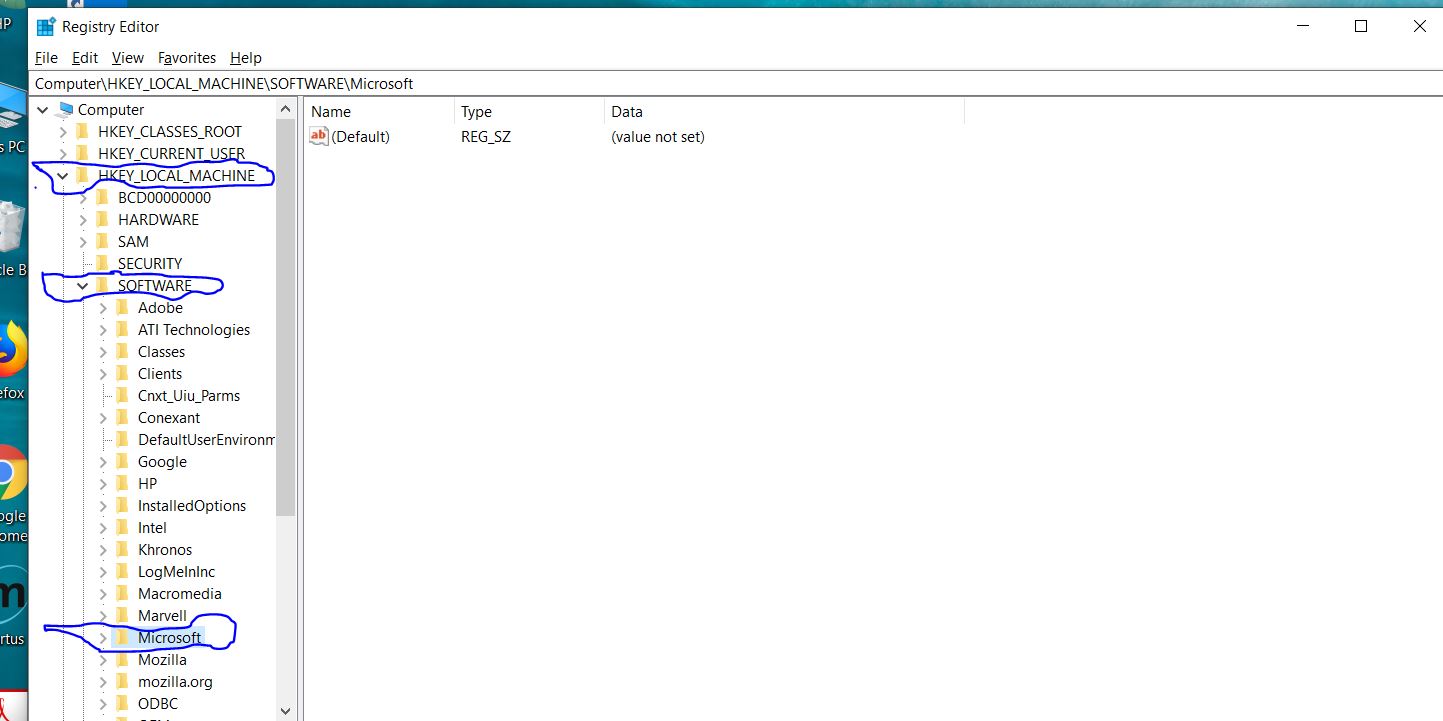Expand HKEY_CLASSES_ROOT chevron
The height and width of the screenshot is (721, 1443).
[x=63, y=132]
